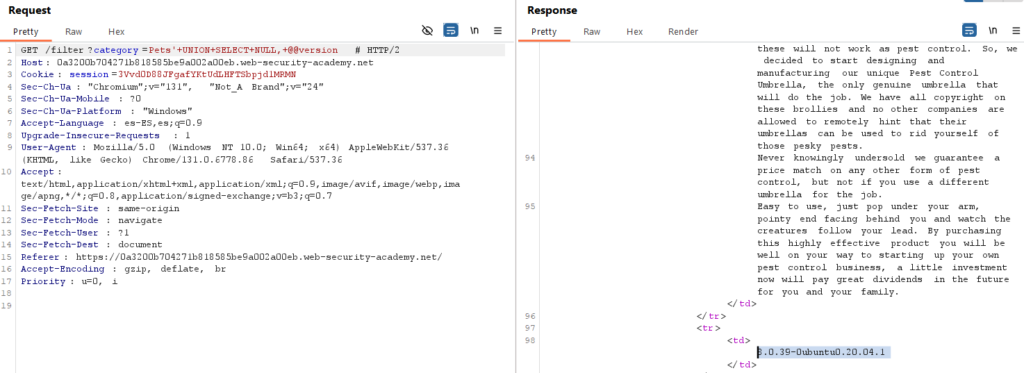
Task: Switch to the Request Hex tab
Action: tap(116, 31)
